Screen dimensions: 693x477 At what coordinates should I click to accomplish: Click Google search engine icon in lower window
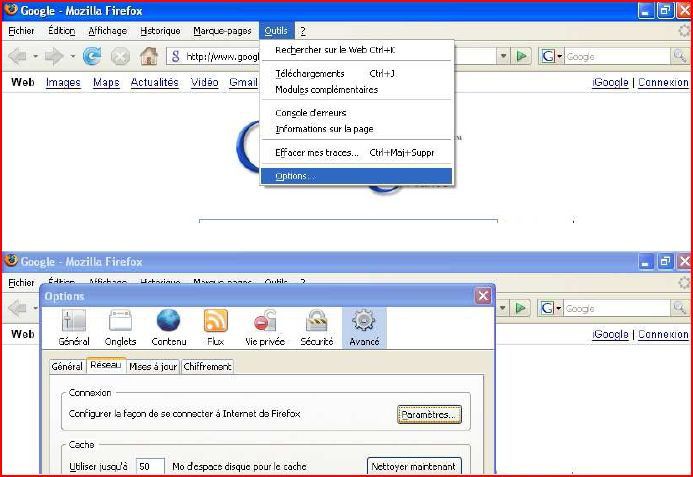548,308
